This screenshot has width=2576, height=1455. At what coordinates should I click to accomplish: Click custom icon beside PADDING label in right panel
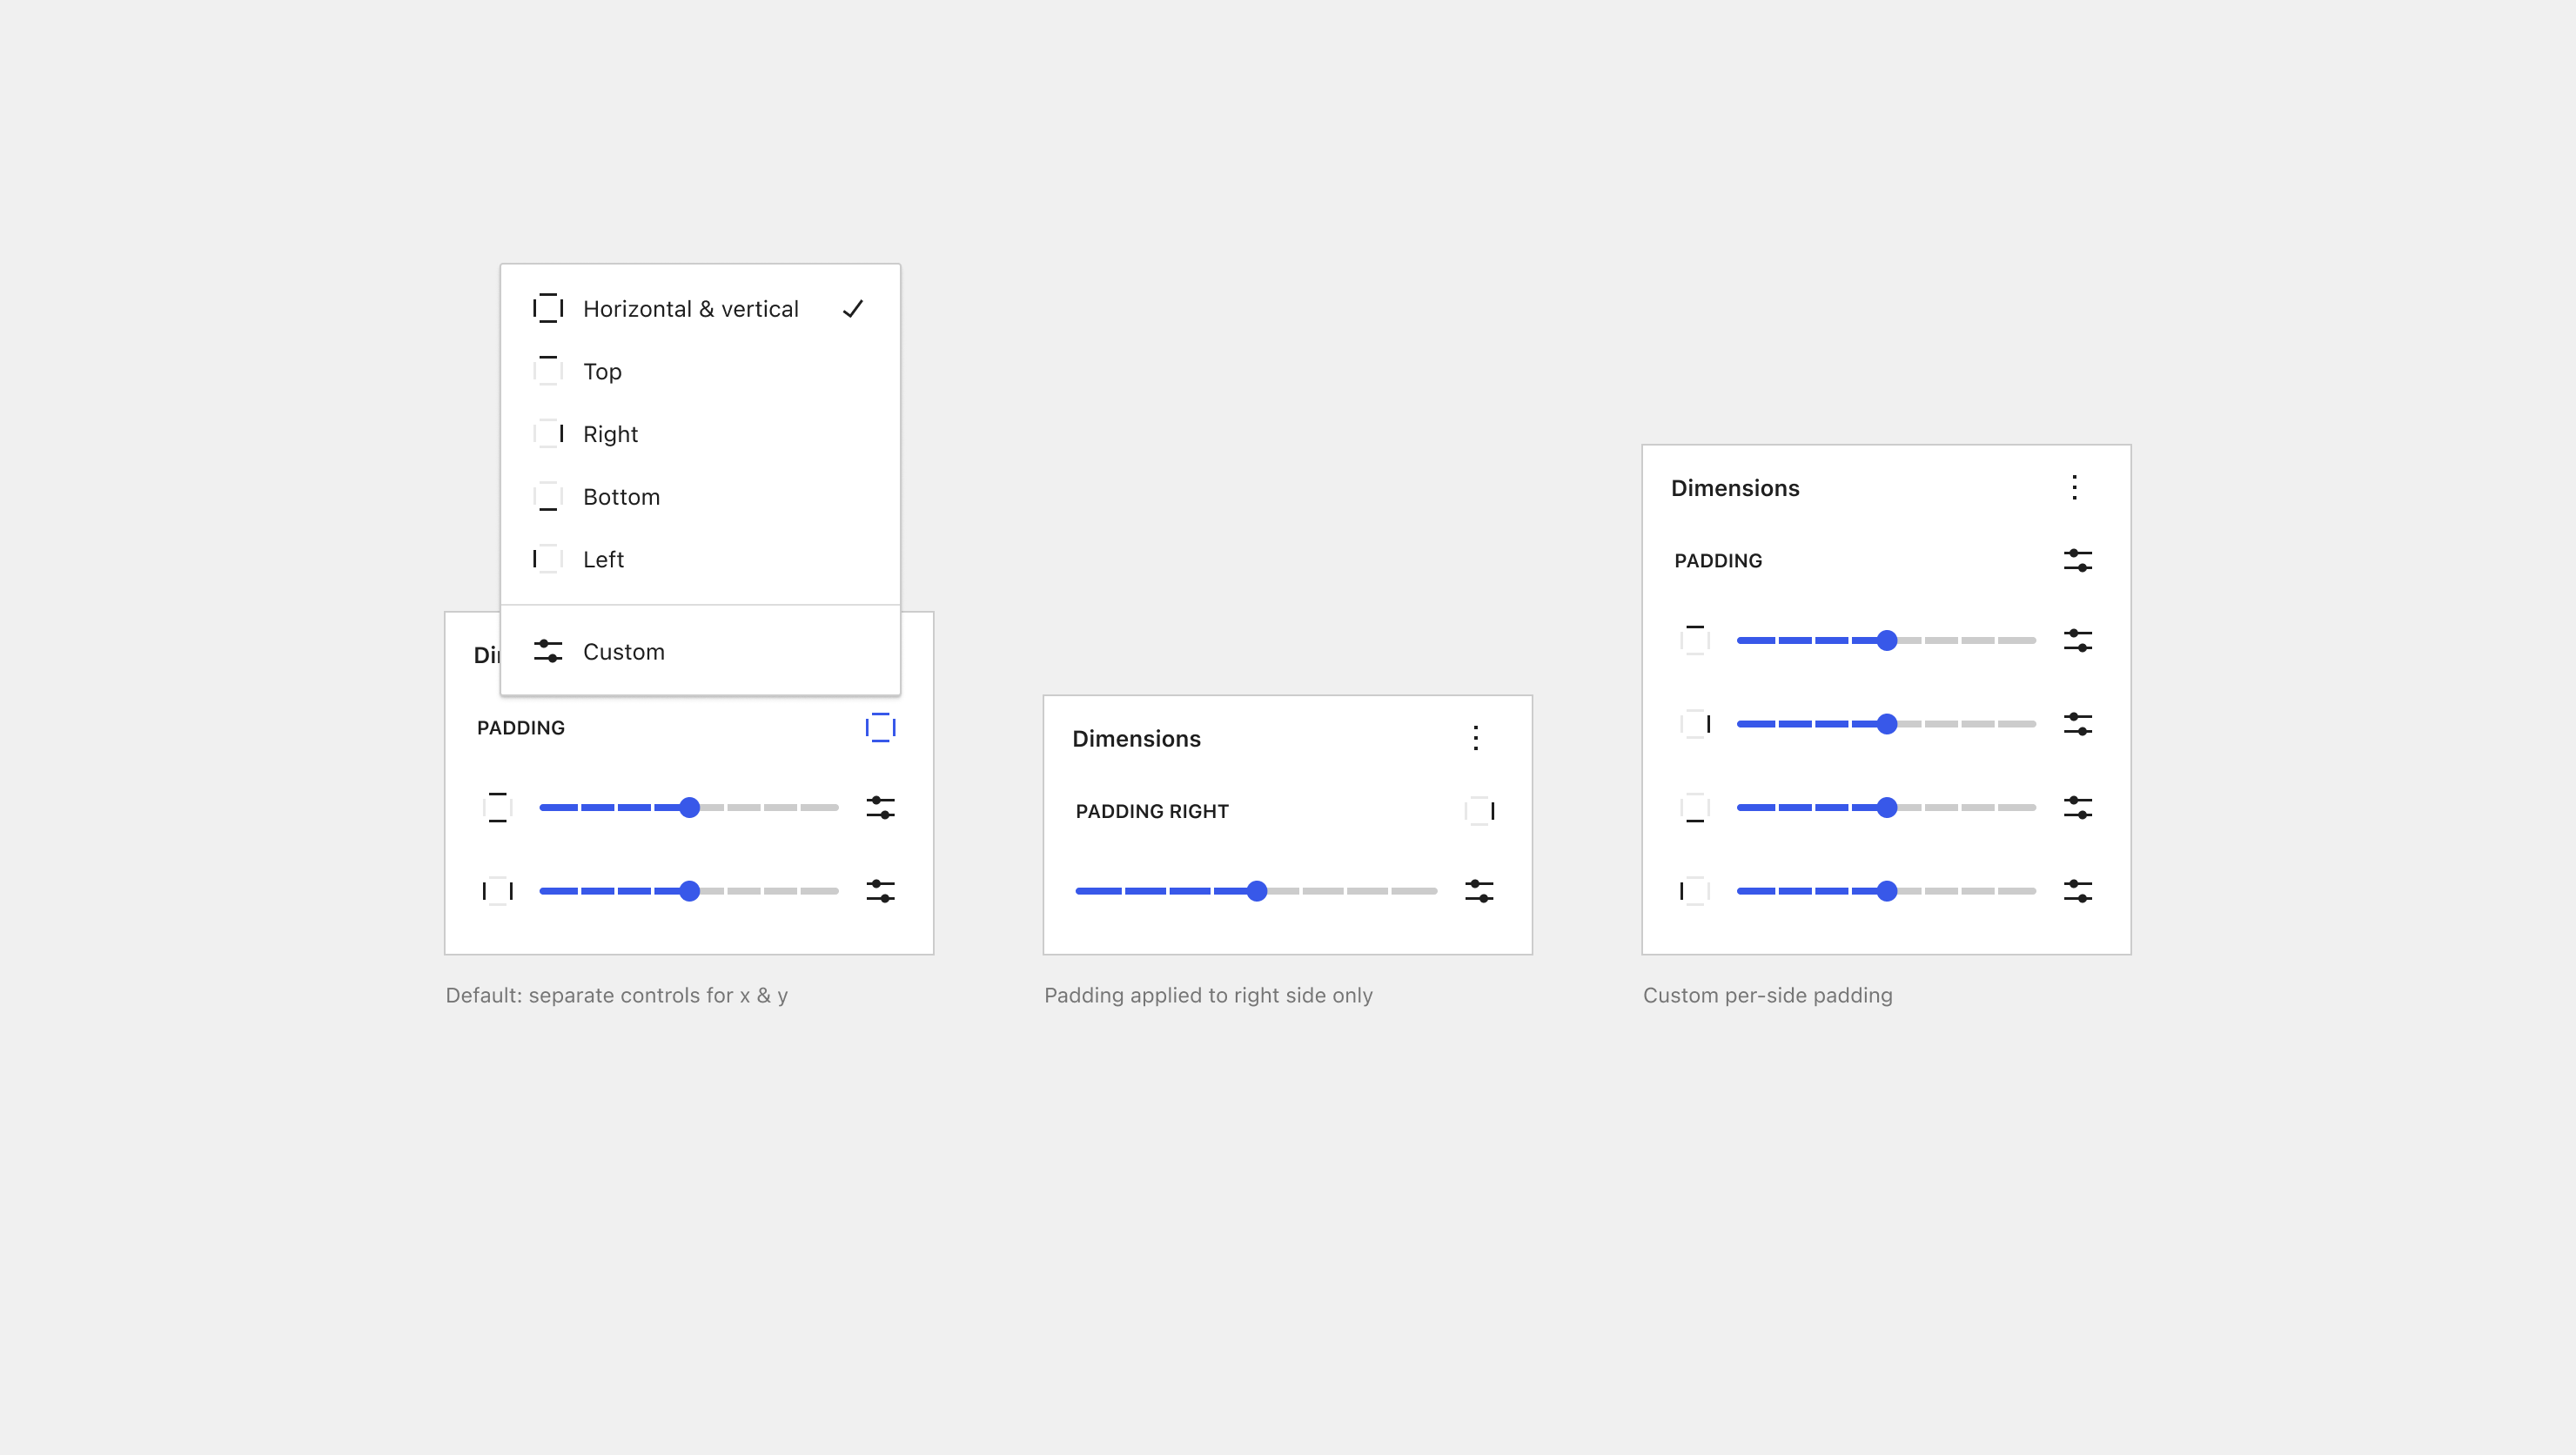[2077, 560]
